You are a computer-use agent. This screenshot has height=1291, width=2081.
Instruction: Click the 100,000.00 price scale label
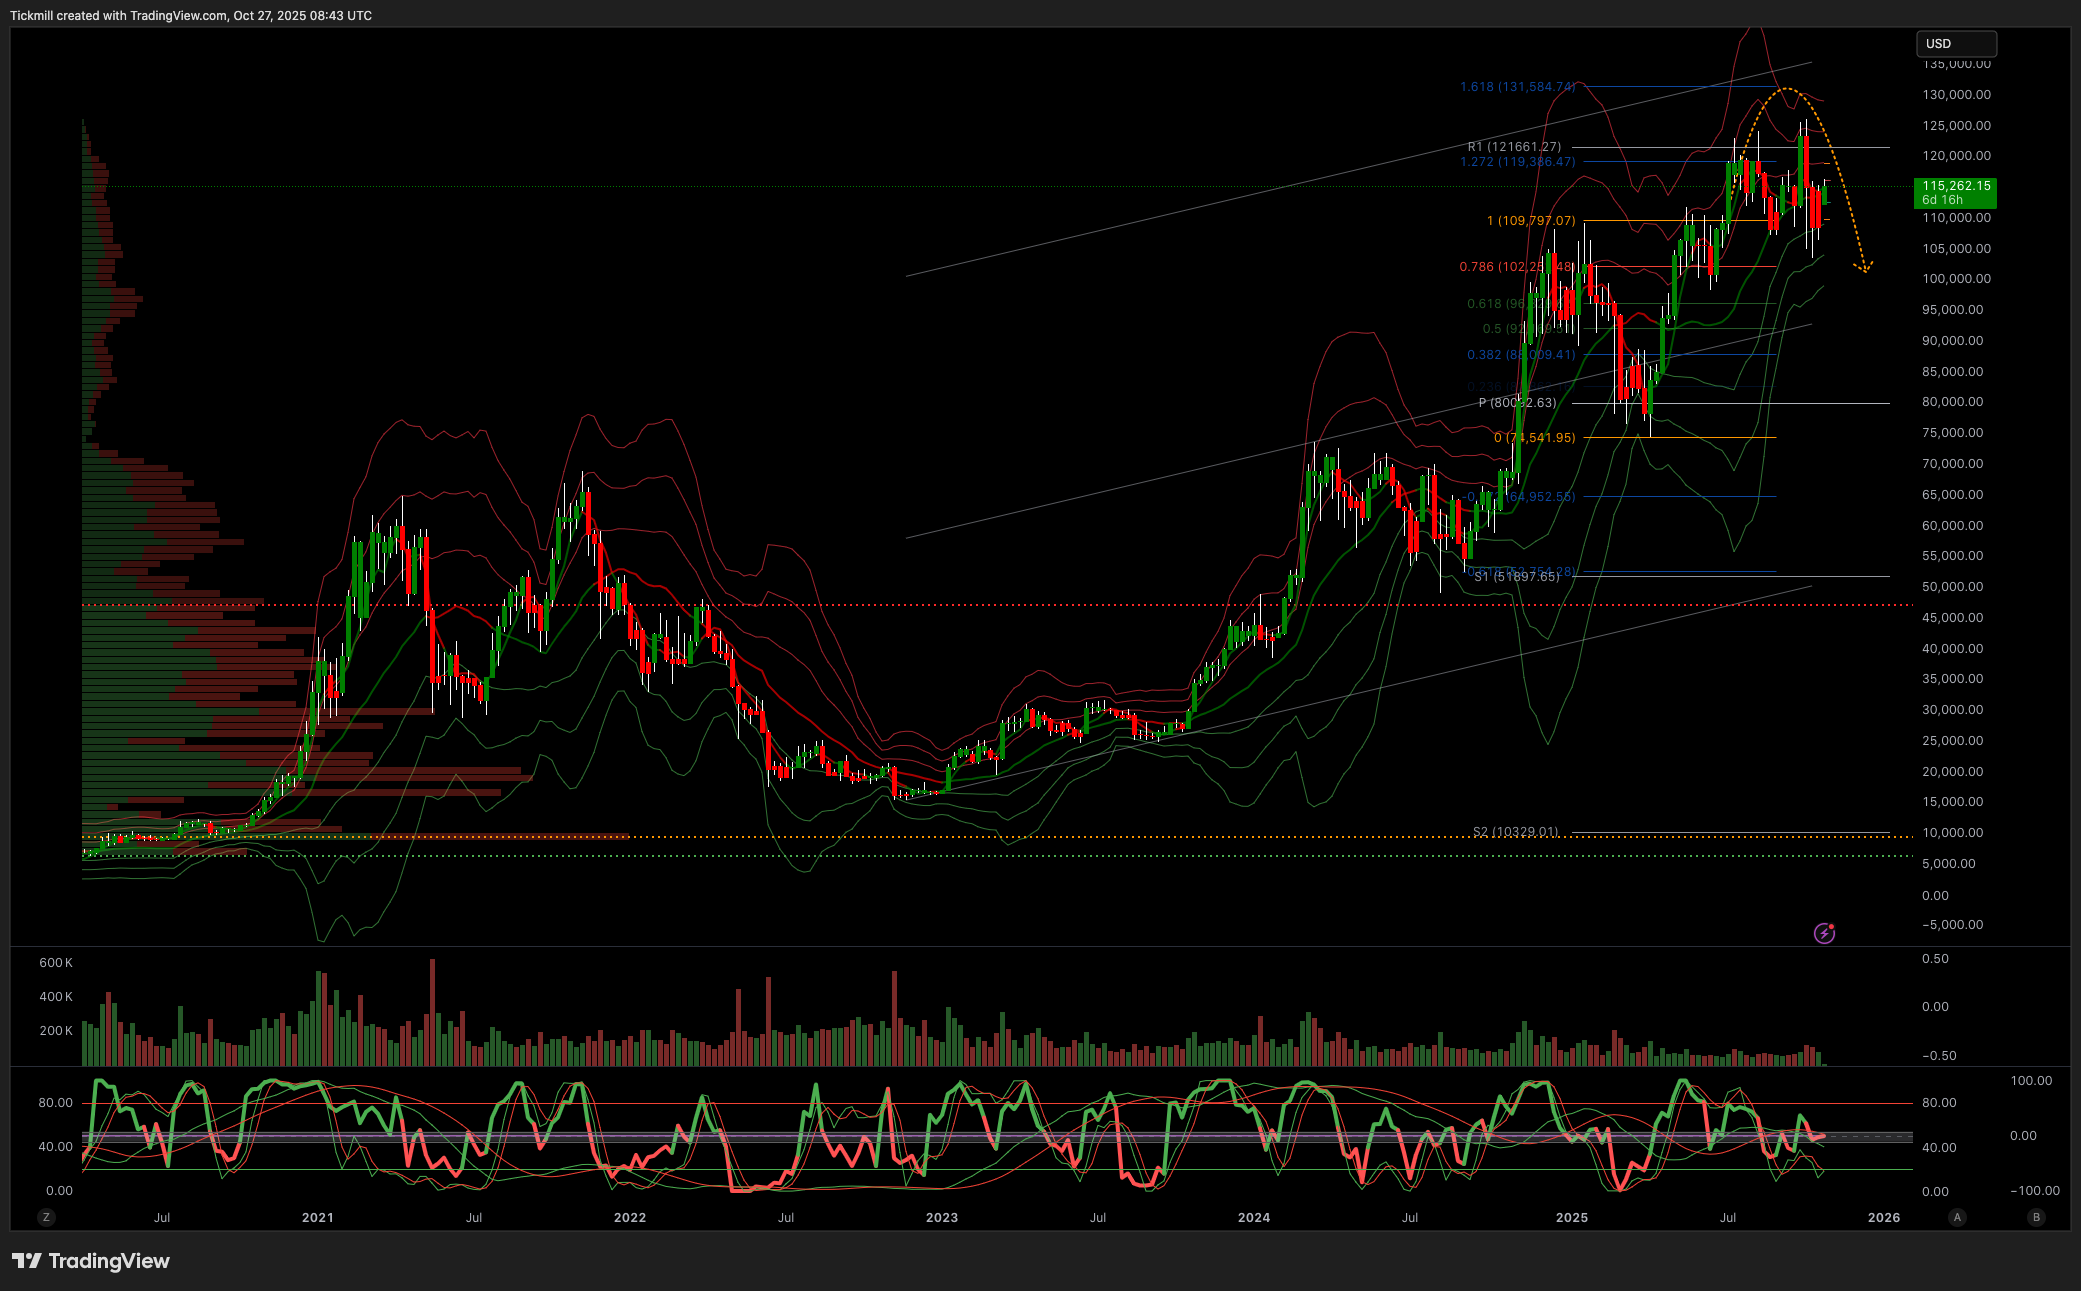pos(1955,279)
